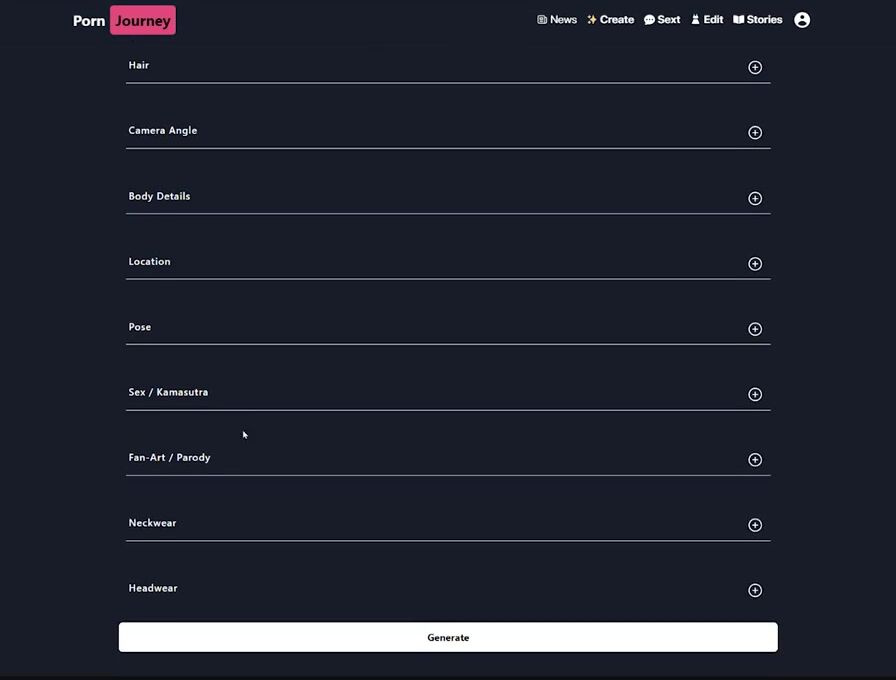
Task: Open the News nav link
Action: click(x=557, y=20)
